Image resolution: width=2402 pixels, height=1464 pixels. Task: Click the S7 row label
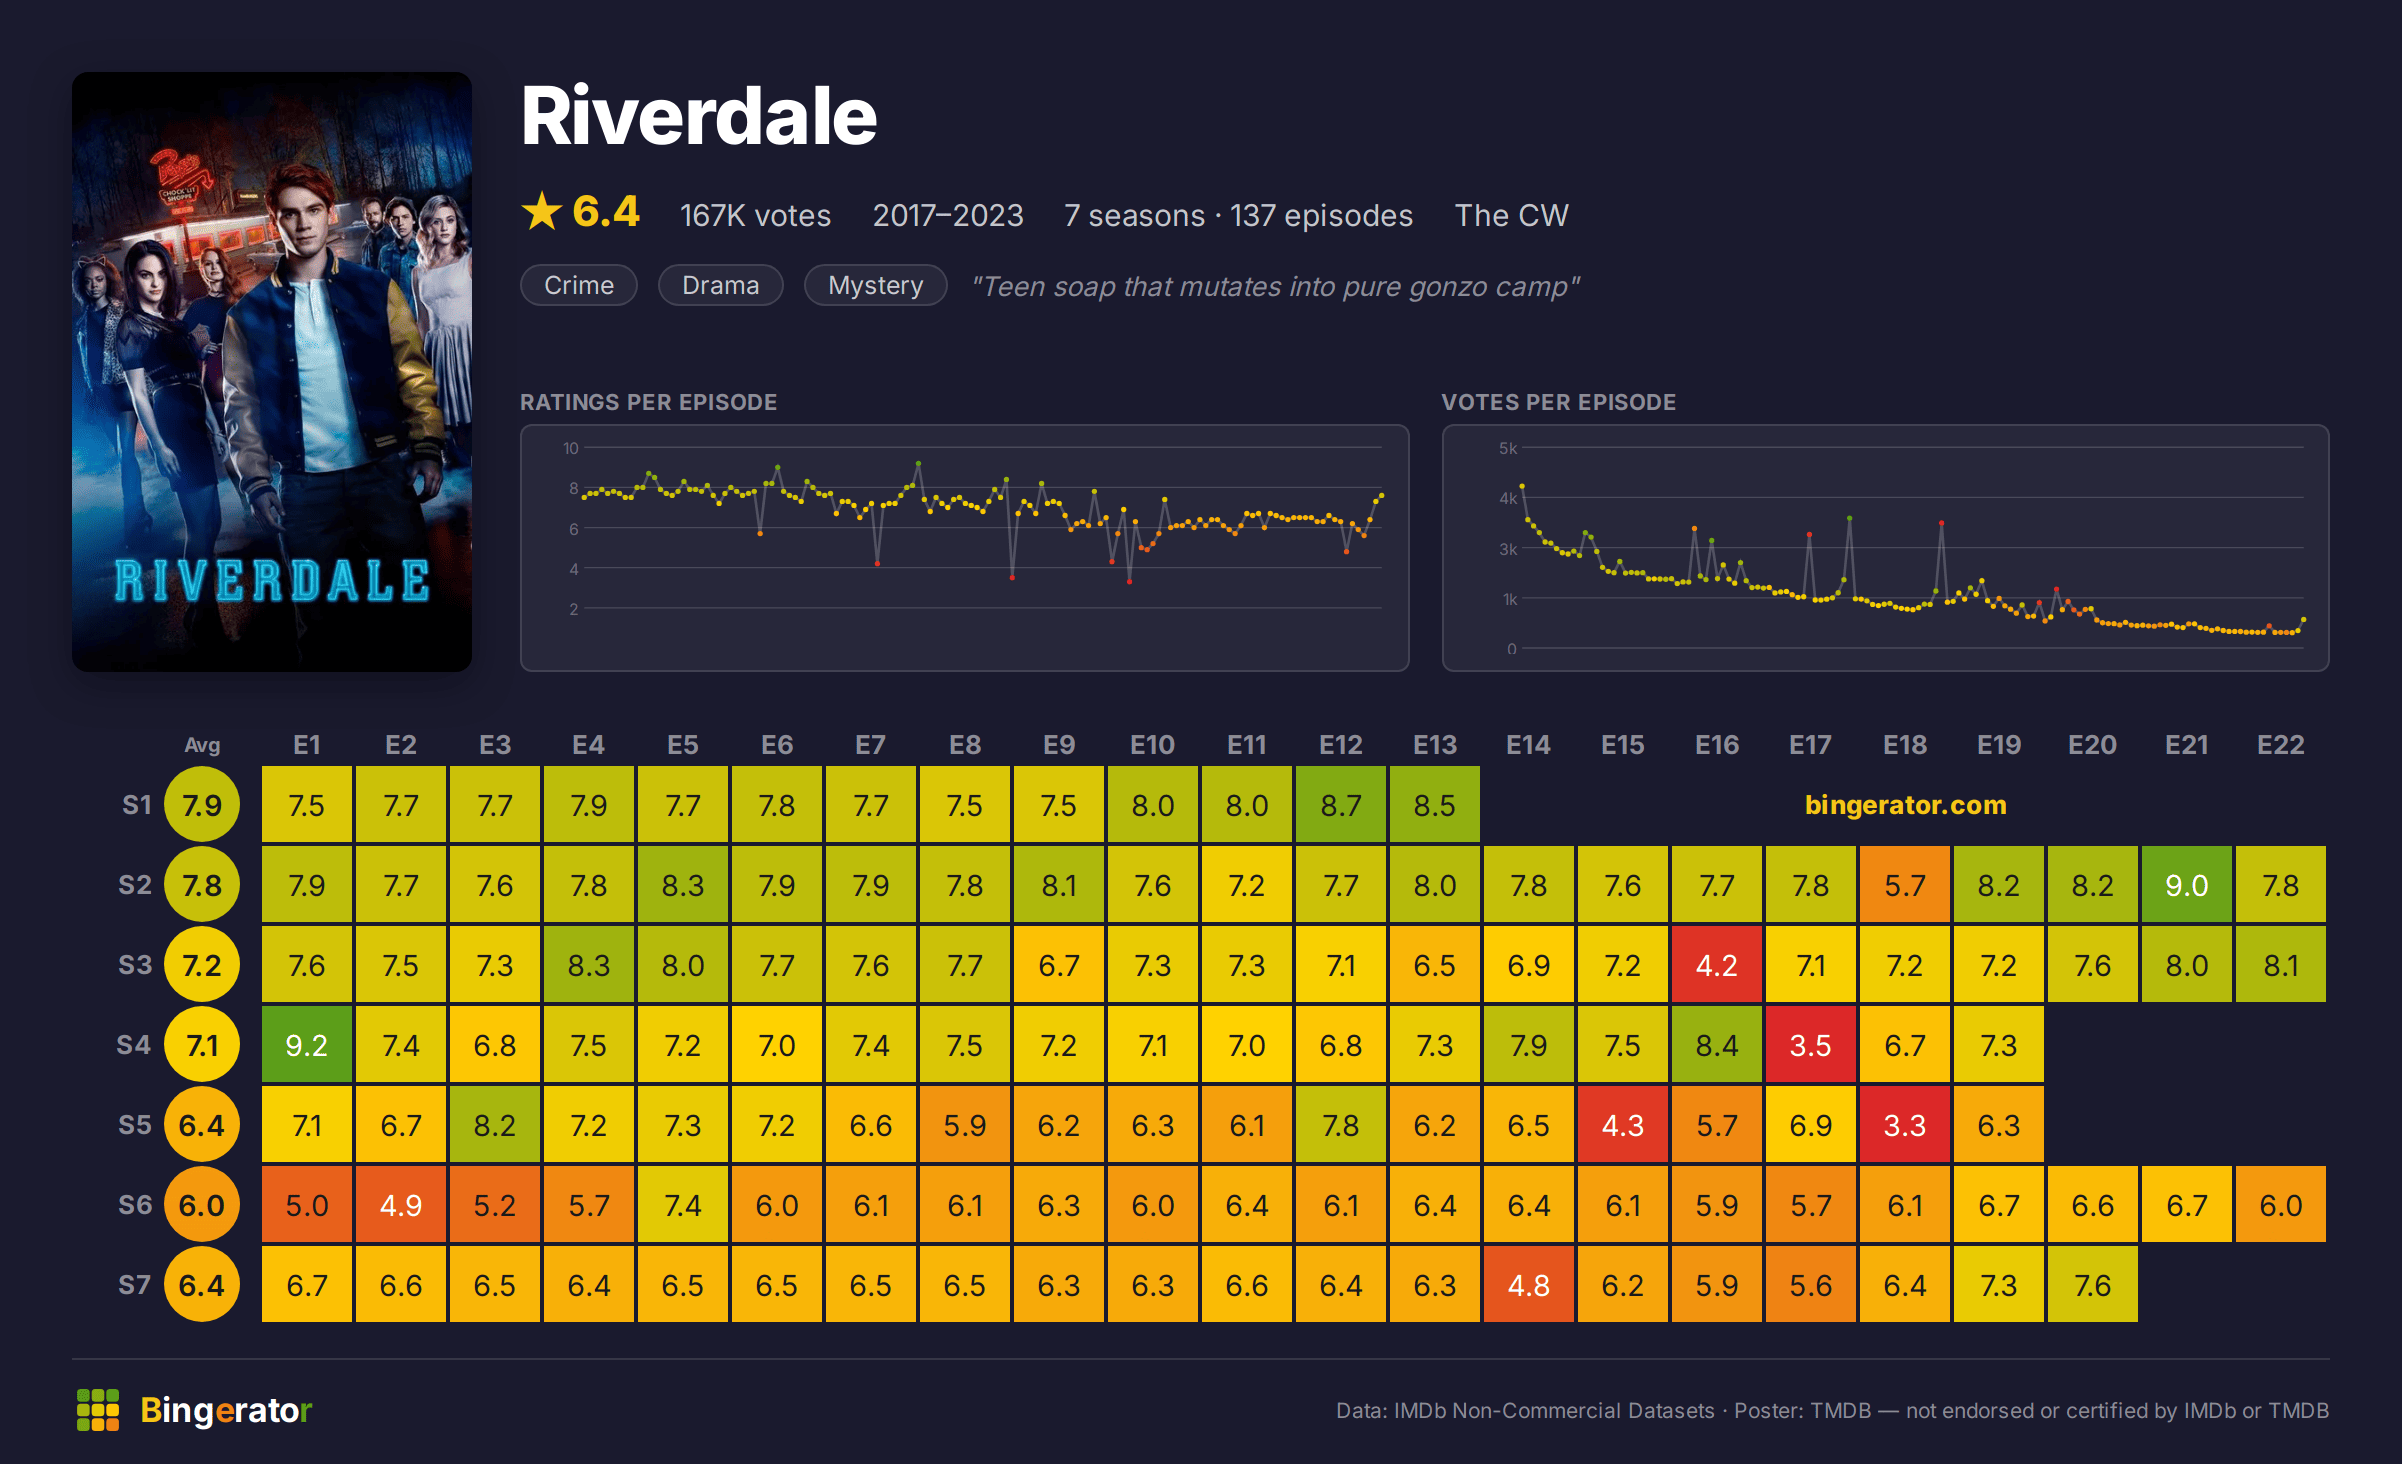coord(135,1285)
